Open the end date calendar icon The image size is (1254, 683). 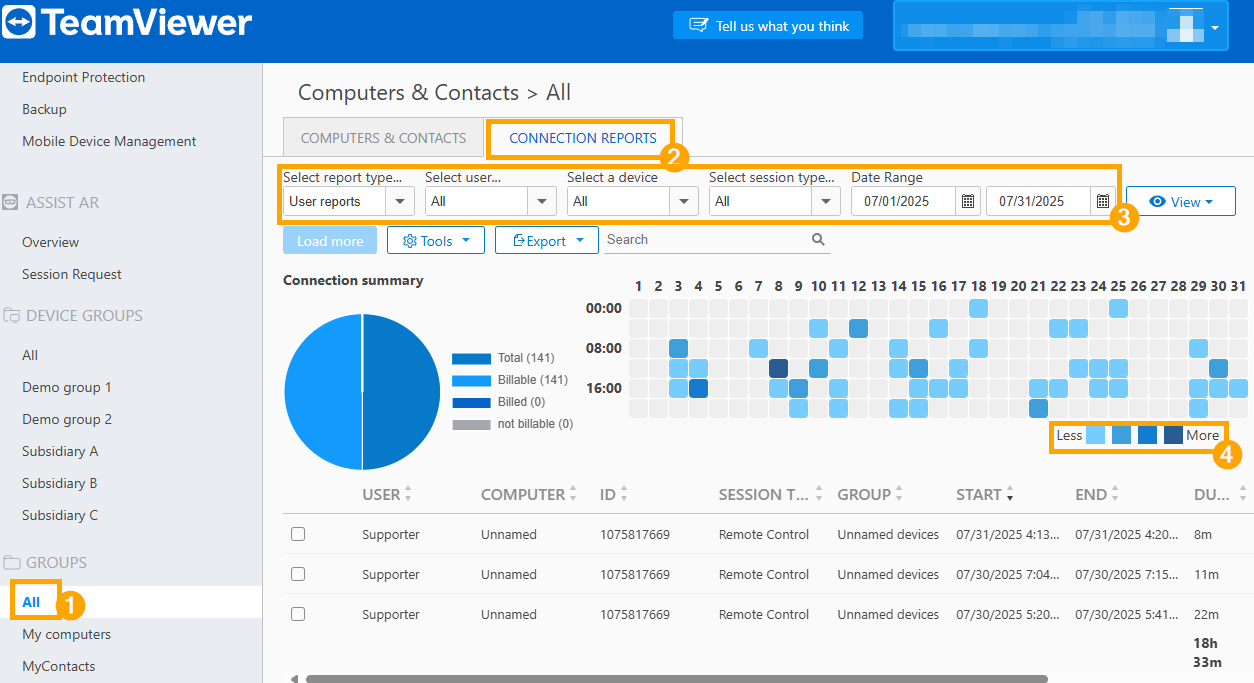[x=1102, y=201]
